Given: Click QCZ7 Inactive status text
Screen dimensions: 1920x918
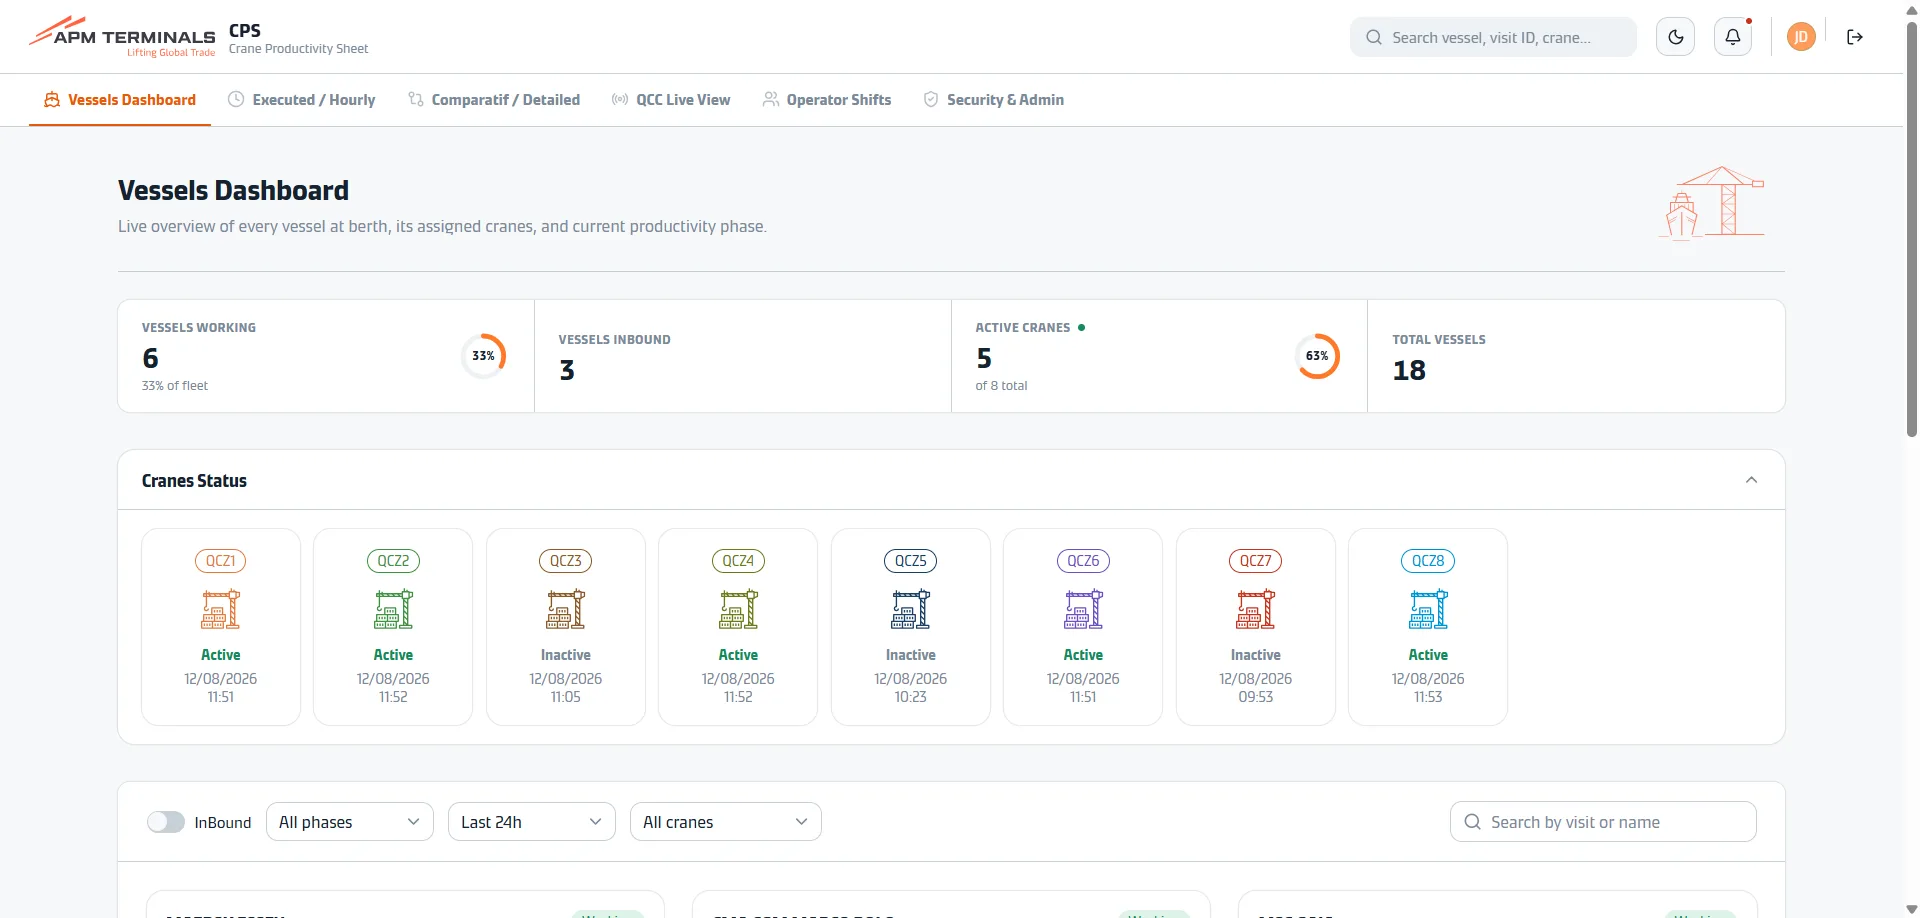Looking at the screenshot, I should point(1256,655).
